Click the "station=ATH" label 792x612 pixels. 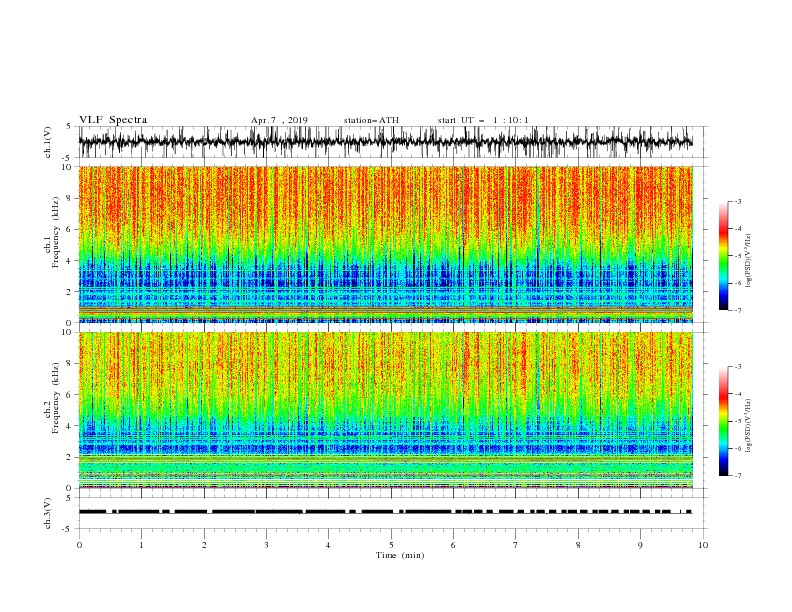[x=371, y=120]
